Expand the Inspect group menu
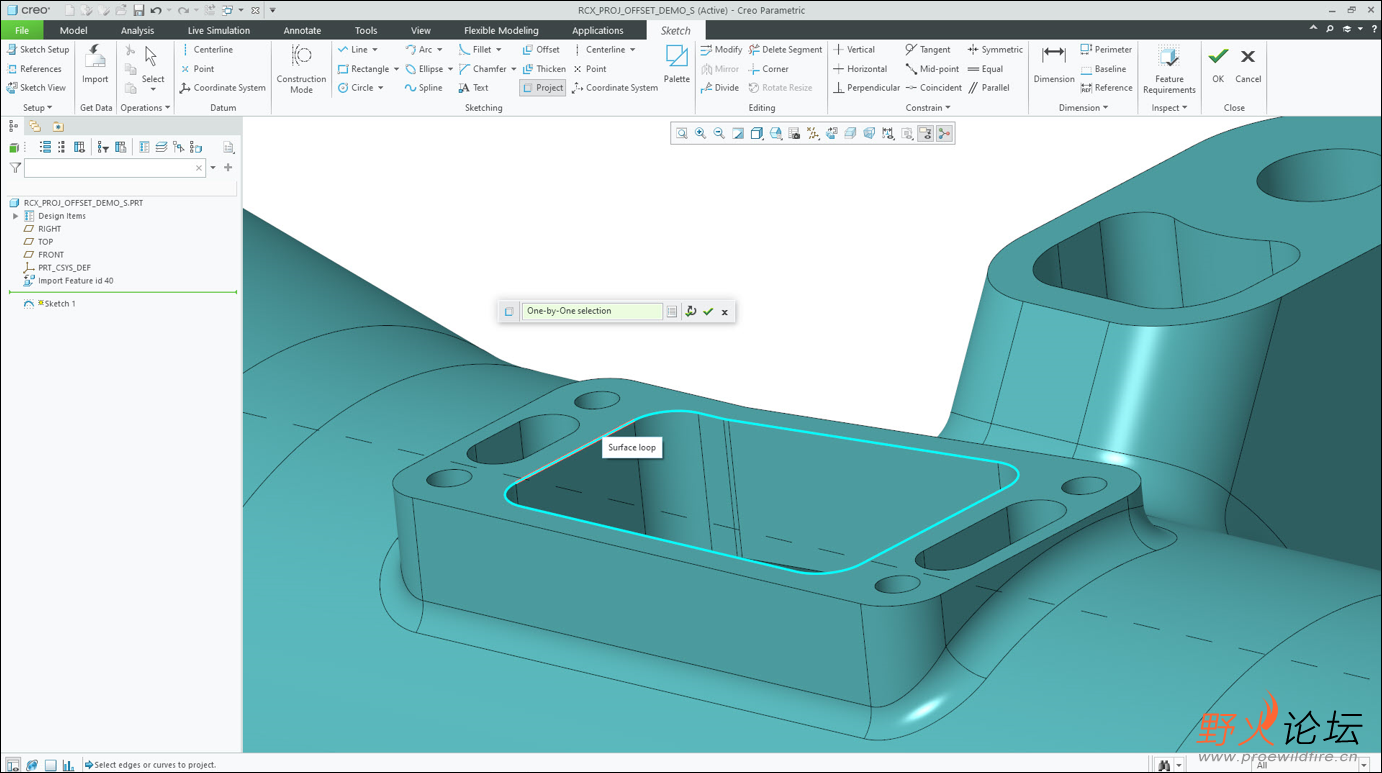The width and height of the screenshot is (1382, 773). 1169,108
